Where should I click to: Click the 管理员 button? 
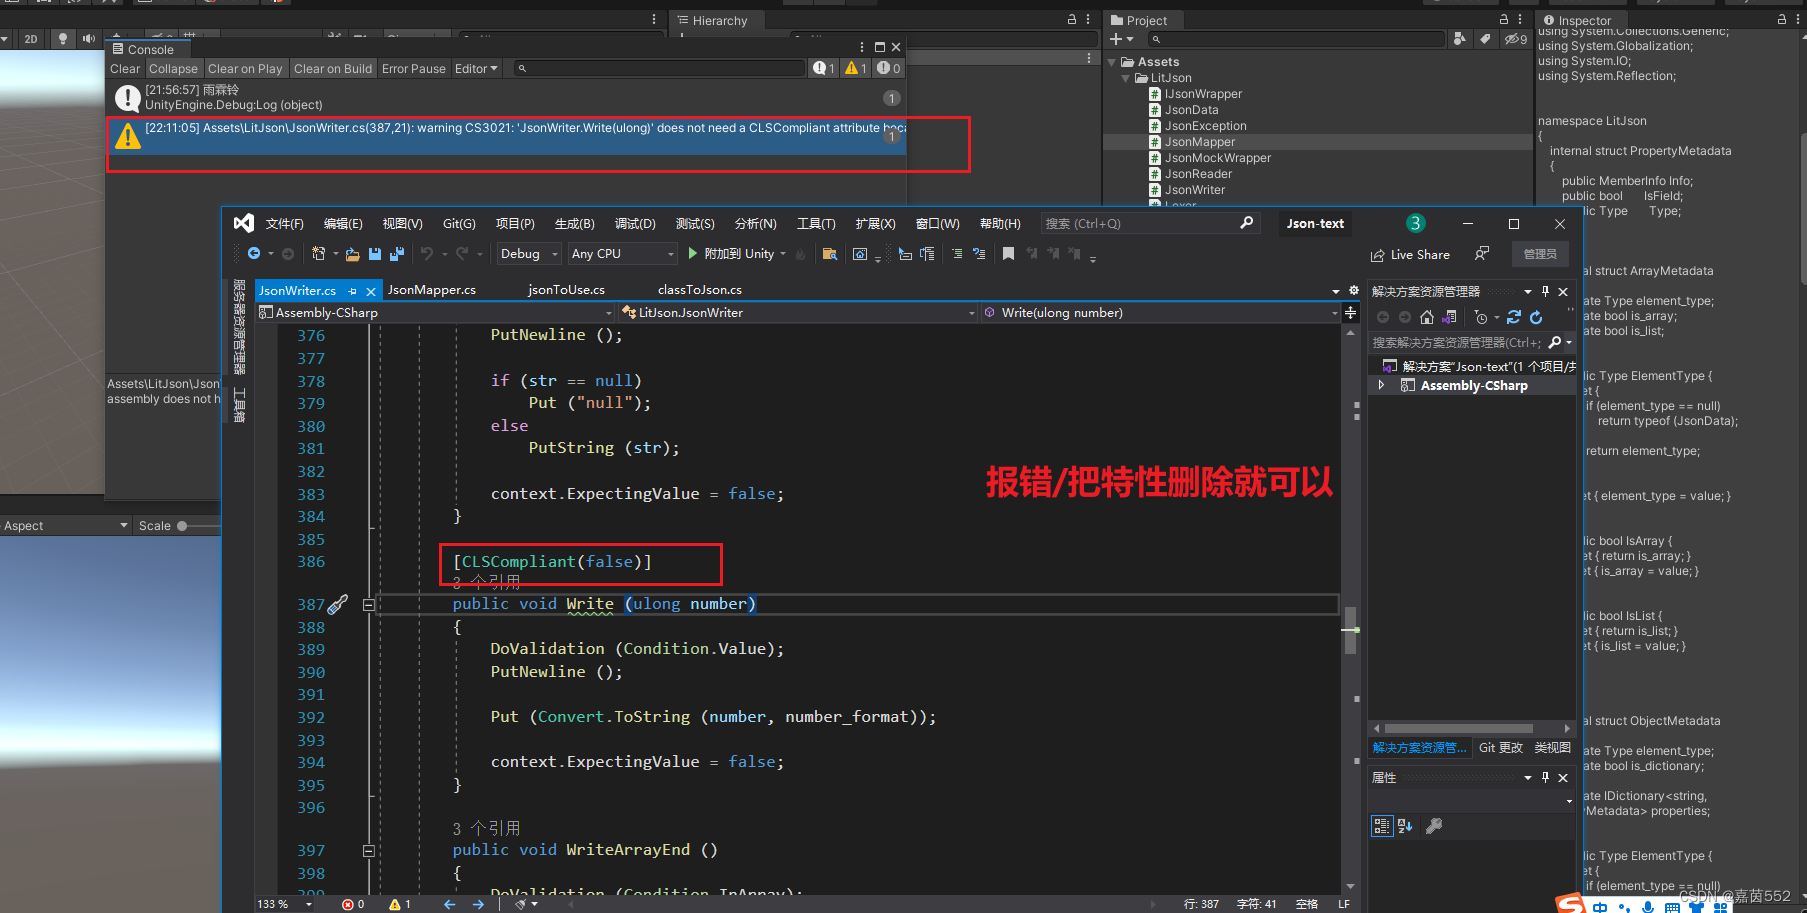[1540, 254]
